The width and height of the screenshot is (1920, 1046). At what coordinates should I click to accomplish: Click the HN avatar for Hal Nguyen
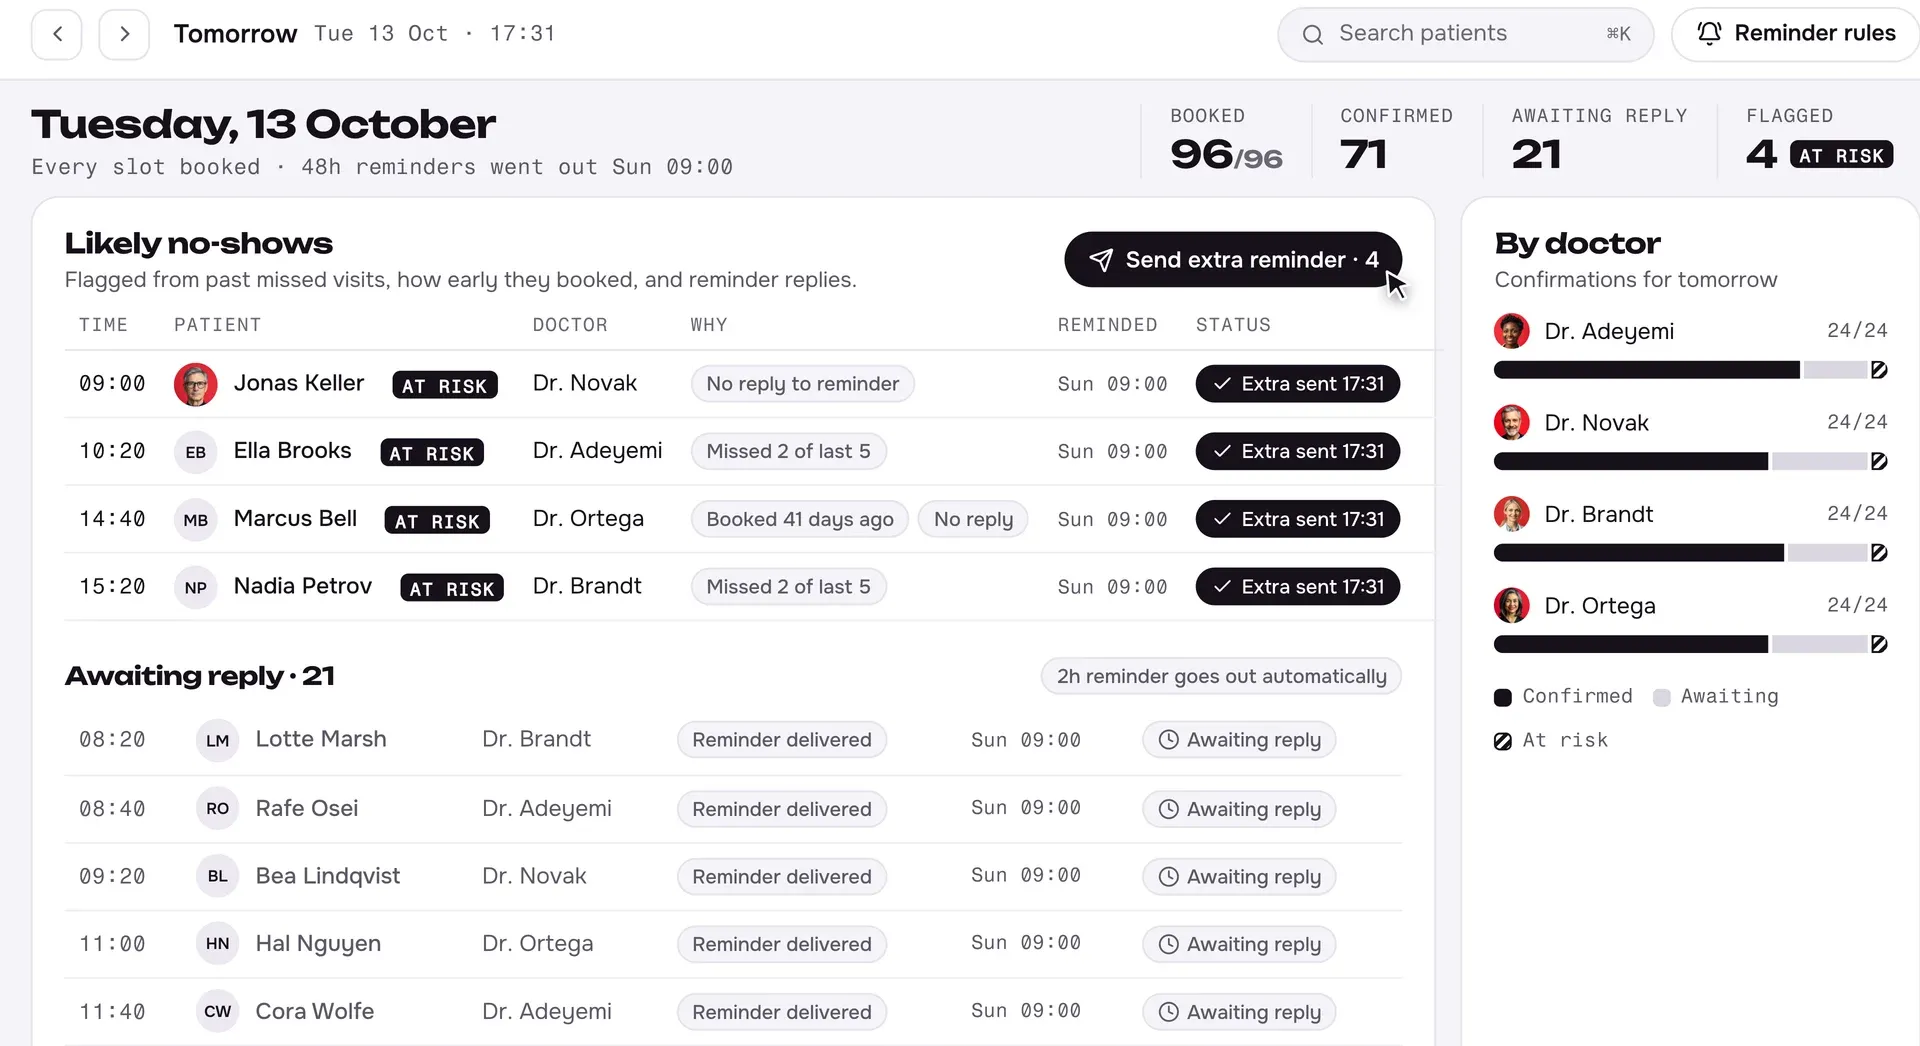point(218,944)
